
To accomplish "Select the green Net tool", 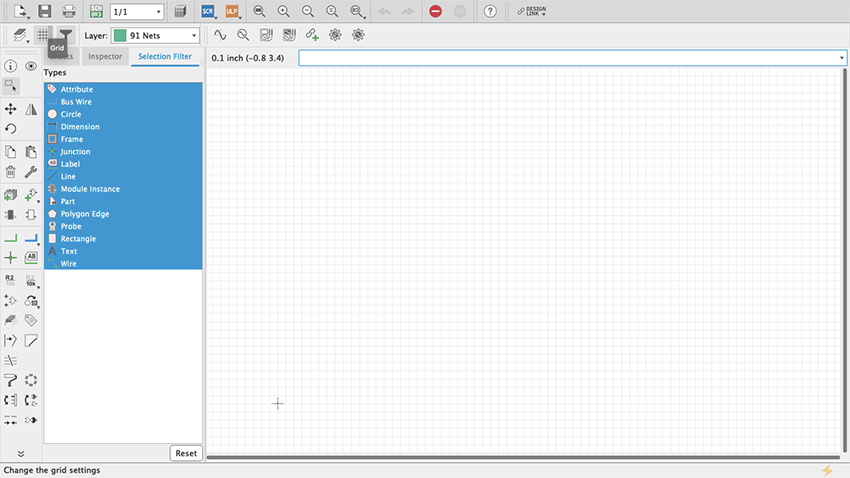I will click(10, 238).
